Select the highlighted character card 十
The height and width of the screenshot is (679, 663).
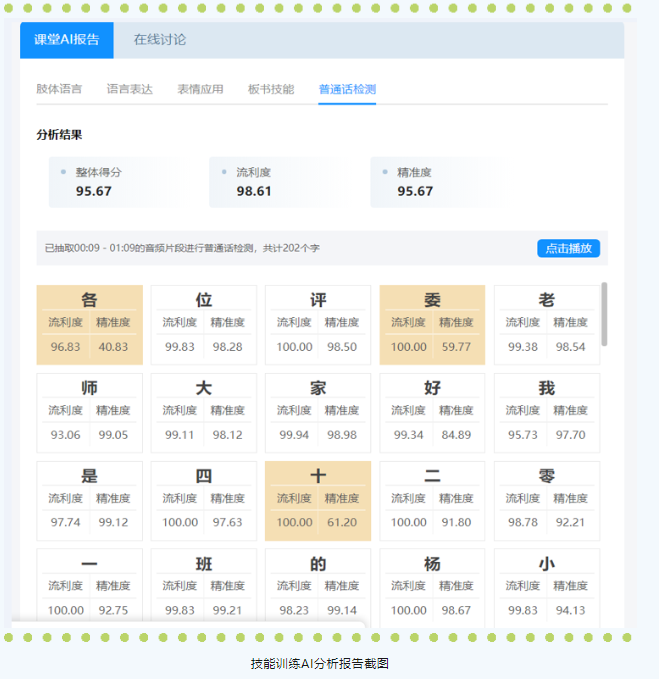coord(318,501)
